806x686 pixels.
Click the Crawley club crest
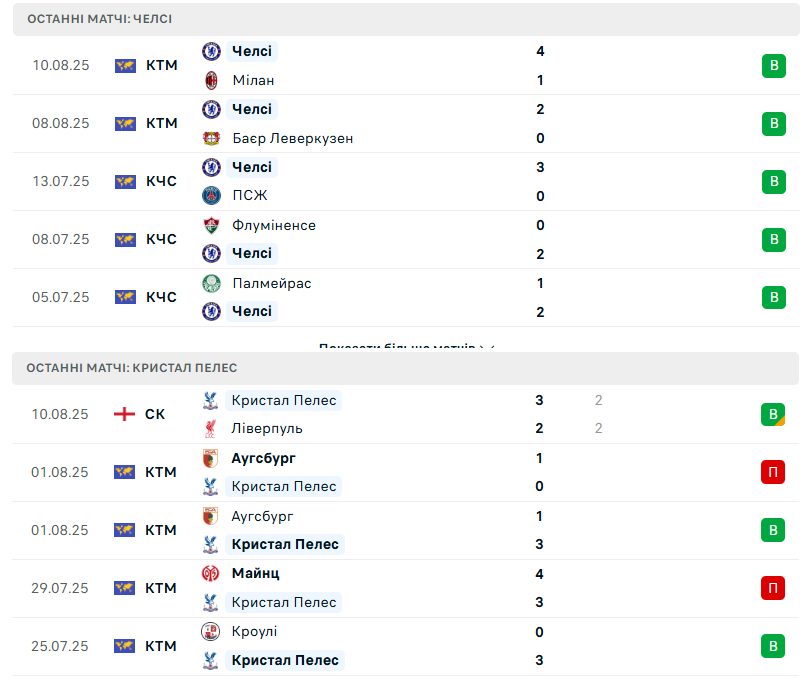(211, 631)
